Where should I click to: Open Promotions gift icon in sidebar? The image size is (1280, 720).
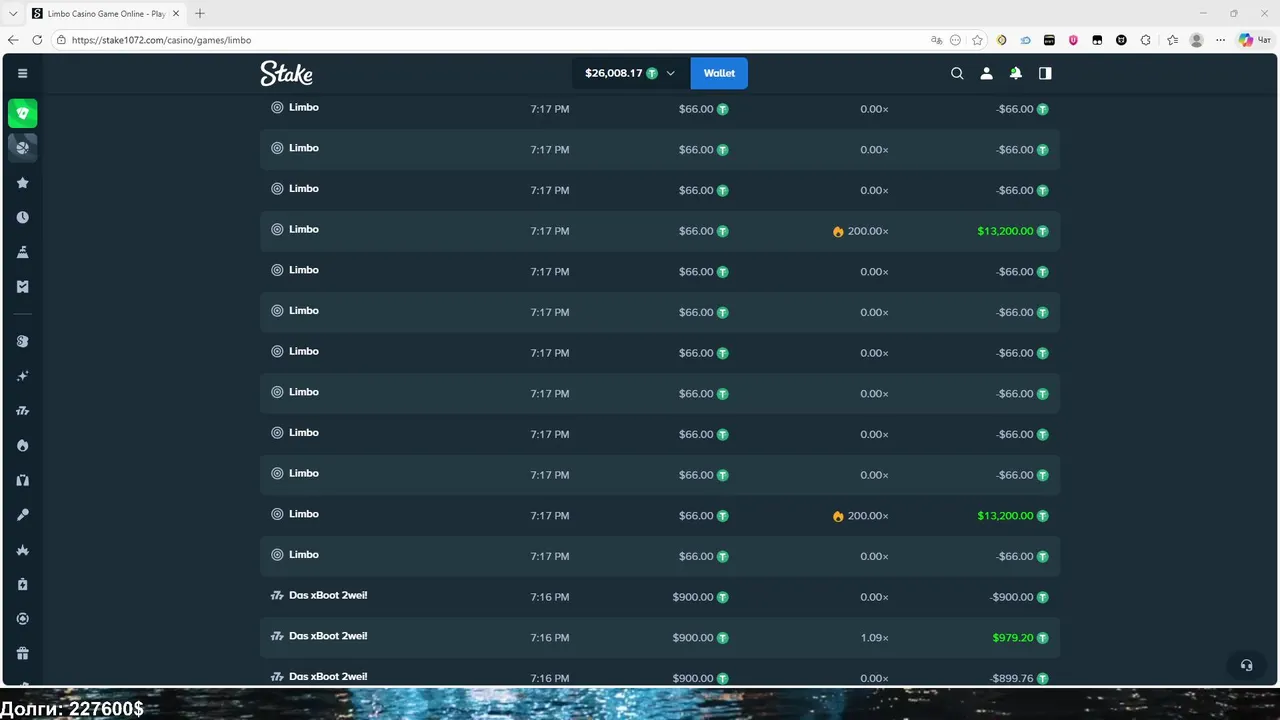pos(23,653)
